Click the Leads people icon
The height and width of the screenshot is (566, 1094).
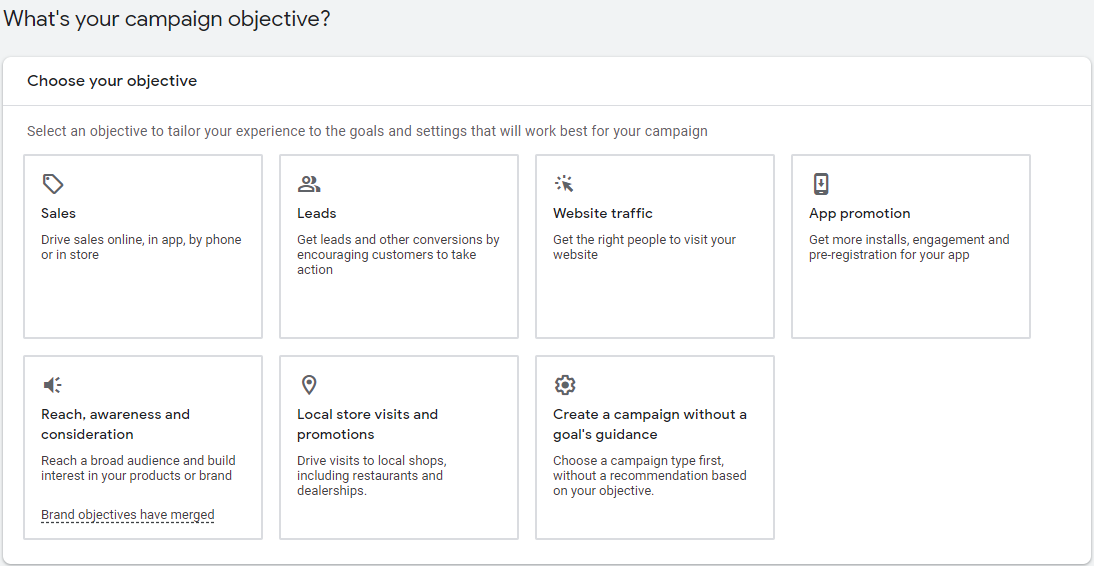coord(309,184)
